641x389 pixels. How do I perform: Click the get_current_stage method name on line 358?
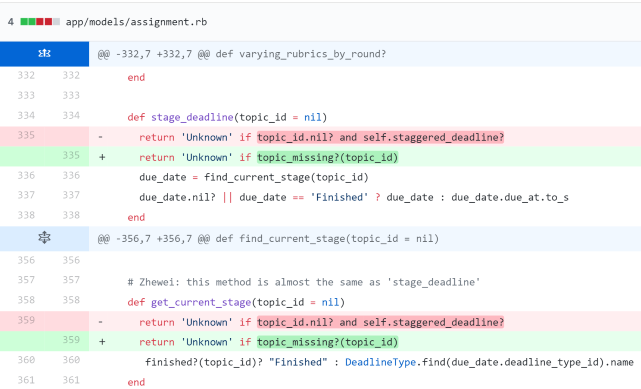(201, 302)
